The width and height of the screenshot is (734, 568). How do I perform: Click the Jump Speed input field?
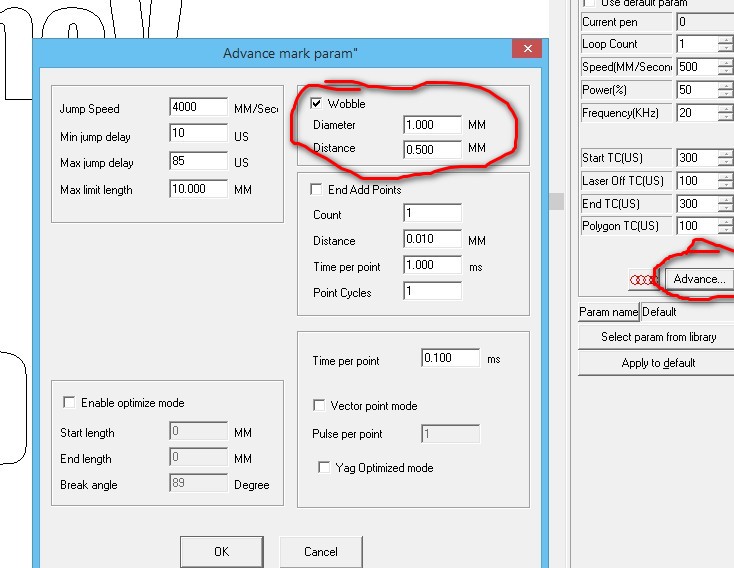coord(198,108)
